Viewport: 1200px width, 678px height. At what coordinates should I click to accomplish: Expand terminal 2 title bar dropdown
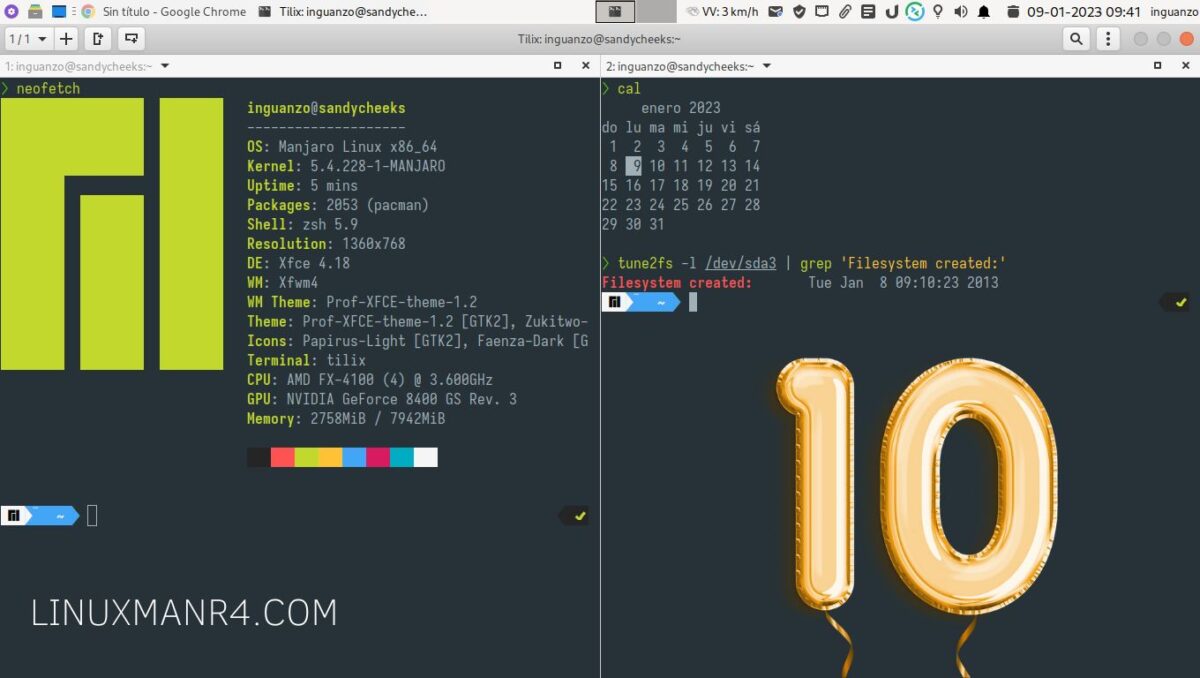pos(766,65)
